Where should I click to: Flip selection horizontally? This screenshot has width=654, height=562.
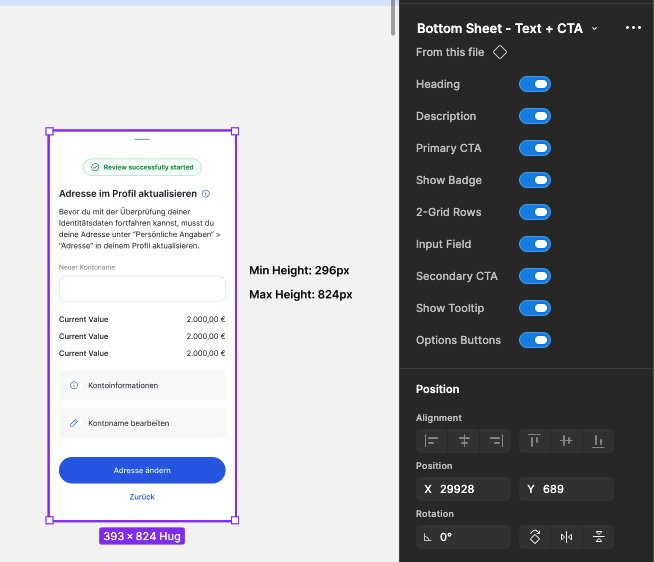coord(566,537)
